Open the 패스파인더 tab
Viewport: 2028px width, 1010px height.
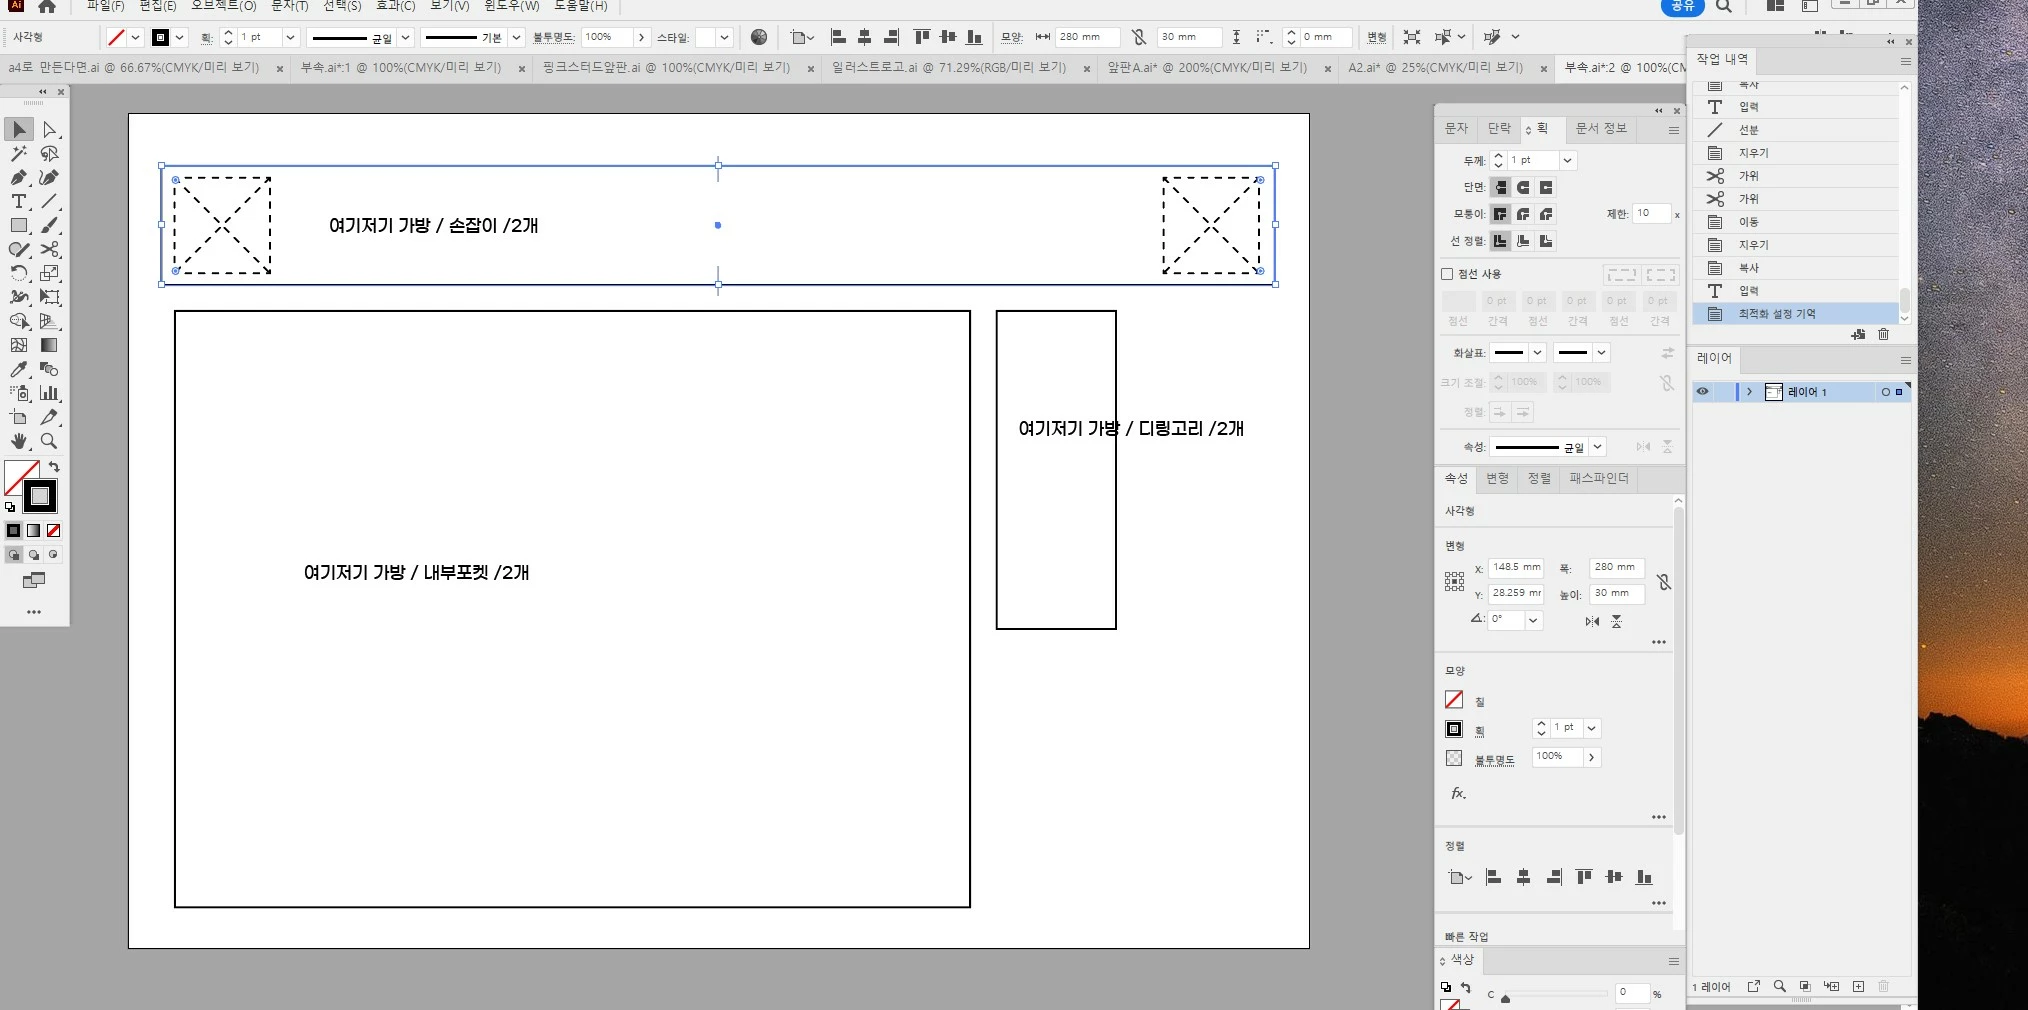pyautogui.click(x=1599, y=479)
